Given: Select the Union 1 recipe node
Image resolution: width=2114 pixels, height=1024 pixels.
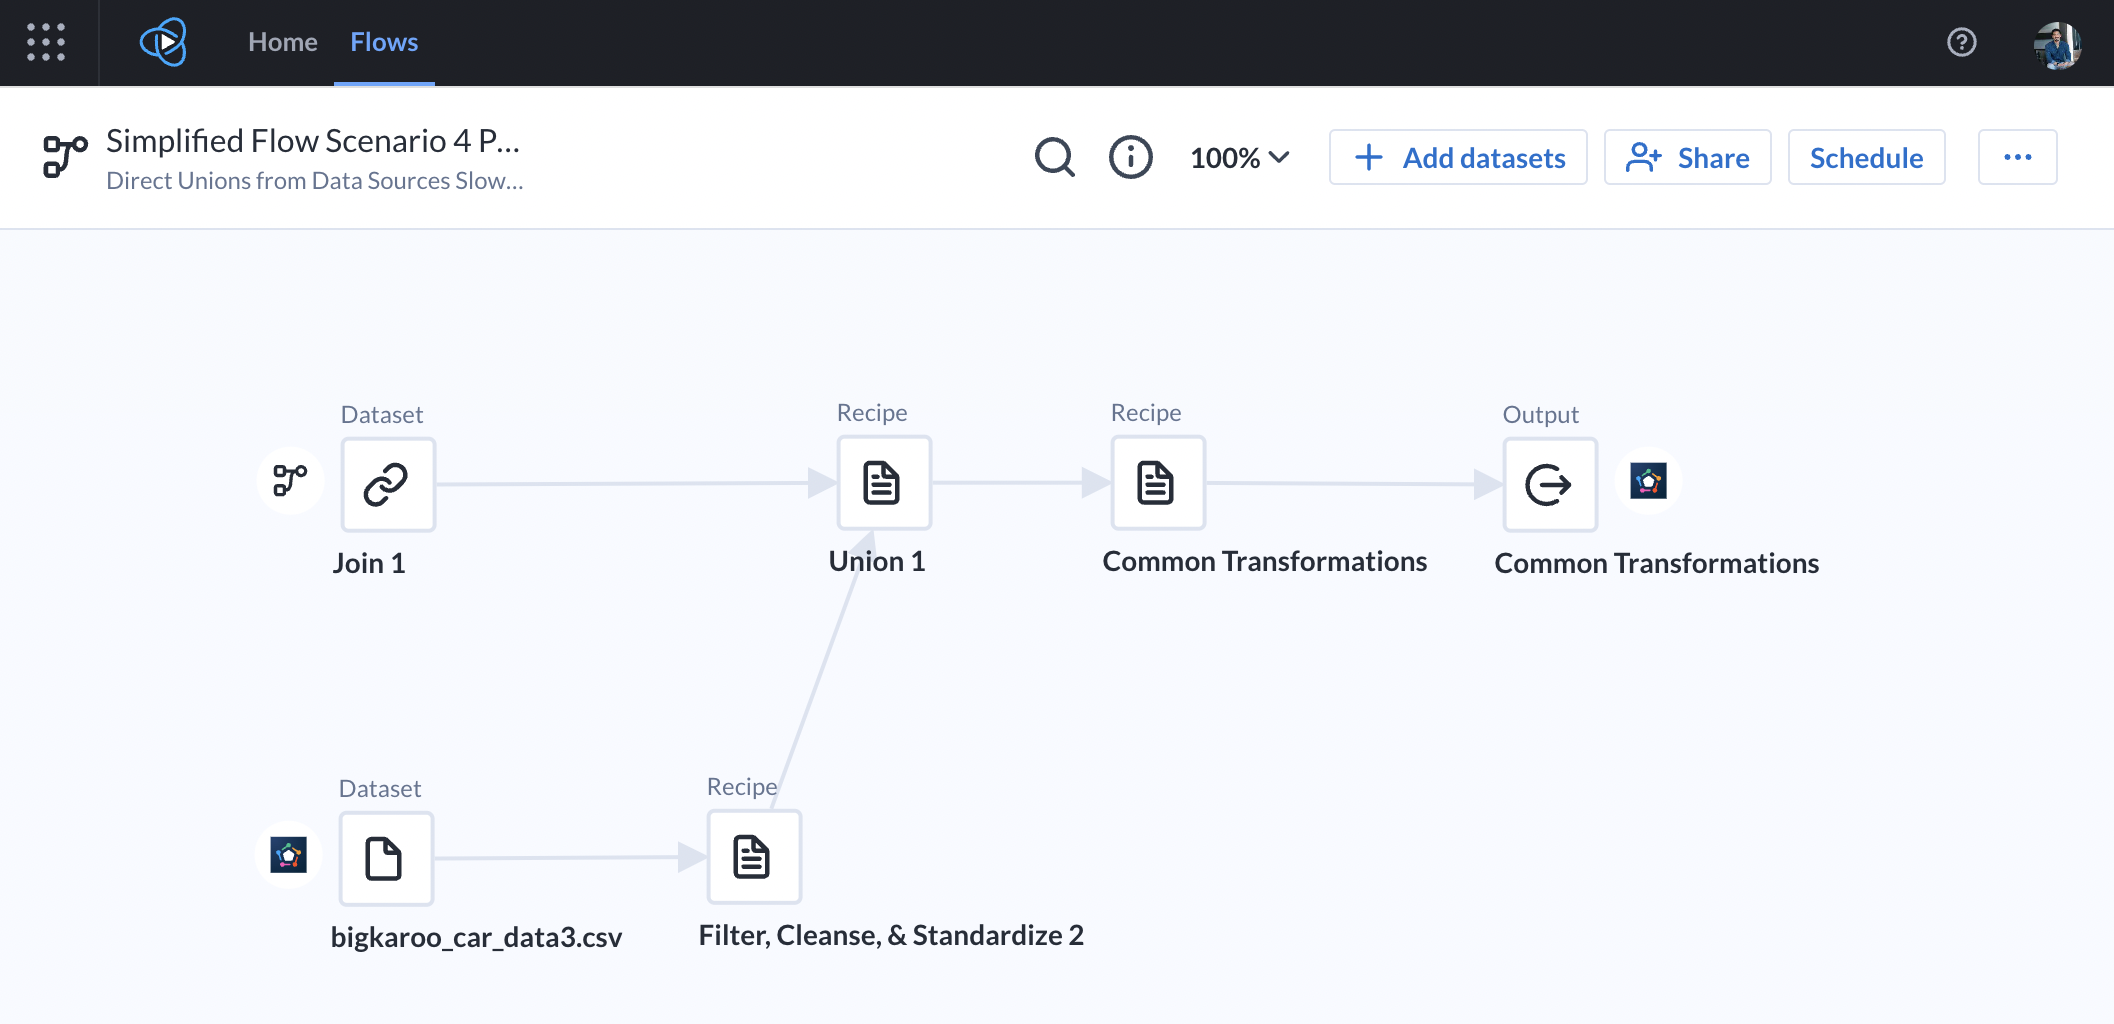Looking at the screenshot, I should (x=883, y=483).
